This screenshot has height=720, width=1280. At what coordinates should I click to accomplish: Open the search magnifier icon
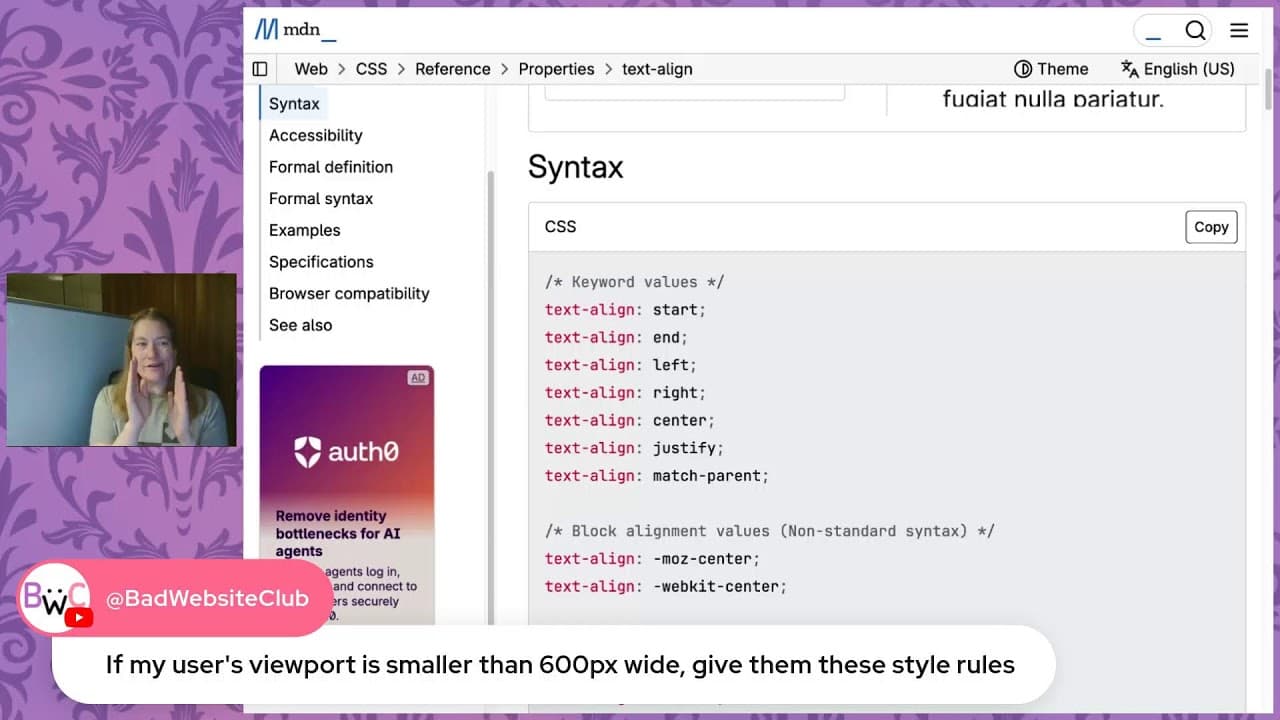pyautogui.click(x=1195, y=30)
